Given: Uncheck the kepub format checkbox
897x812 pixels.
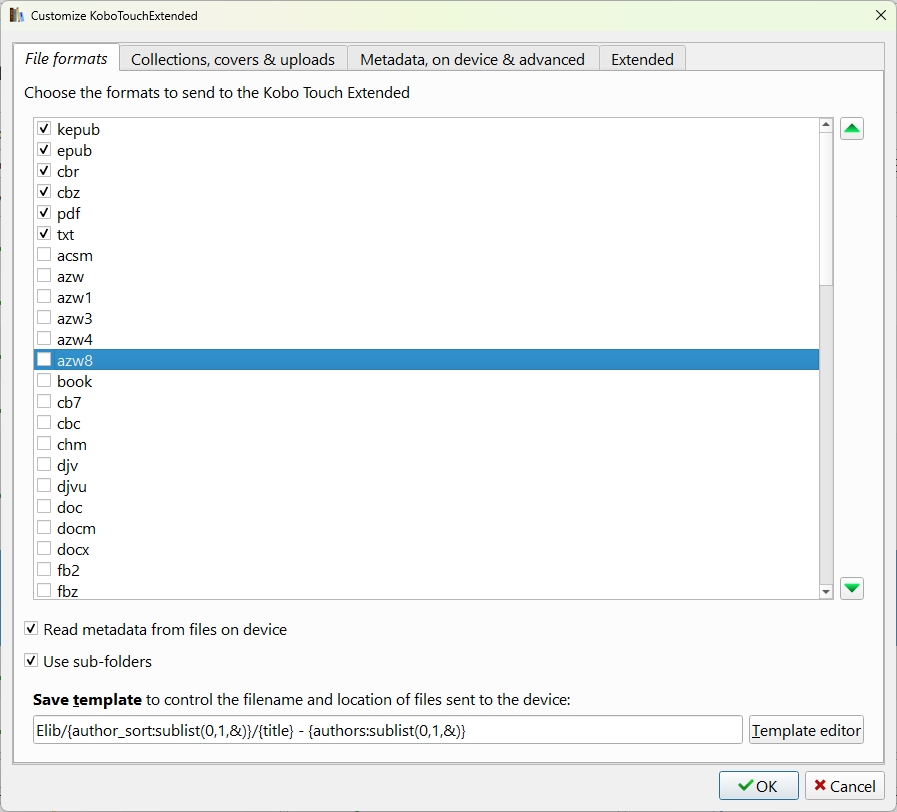Looking at the screenshot, I should click(44, 128).
